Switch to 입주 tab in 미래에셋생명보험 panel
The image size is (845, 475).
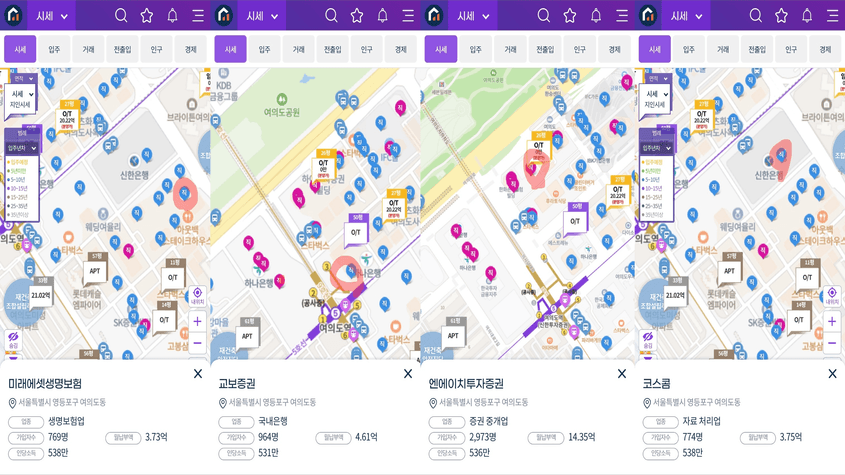[x=54, y=49]
